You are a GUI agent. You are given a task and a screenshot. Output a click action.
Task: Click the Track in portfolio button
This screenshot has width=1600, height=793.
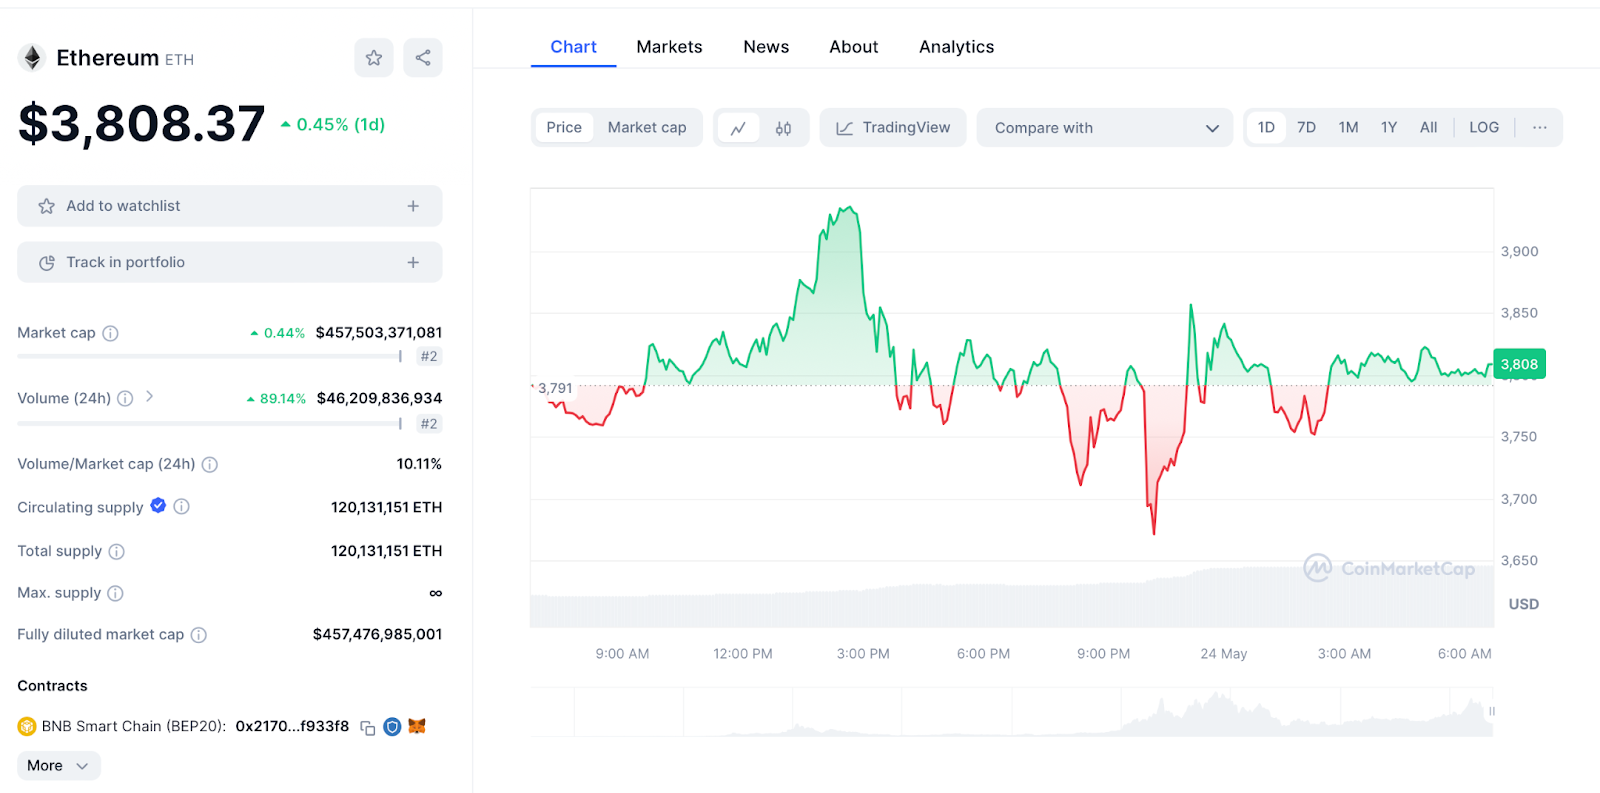(230, 262)
